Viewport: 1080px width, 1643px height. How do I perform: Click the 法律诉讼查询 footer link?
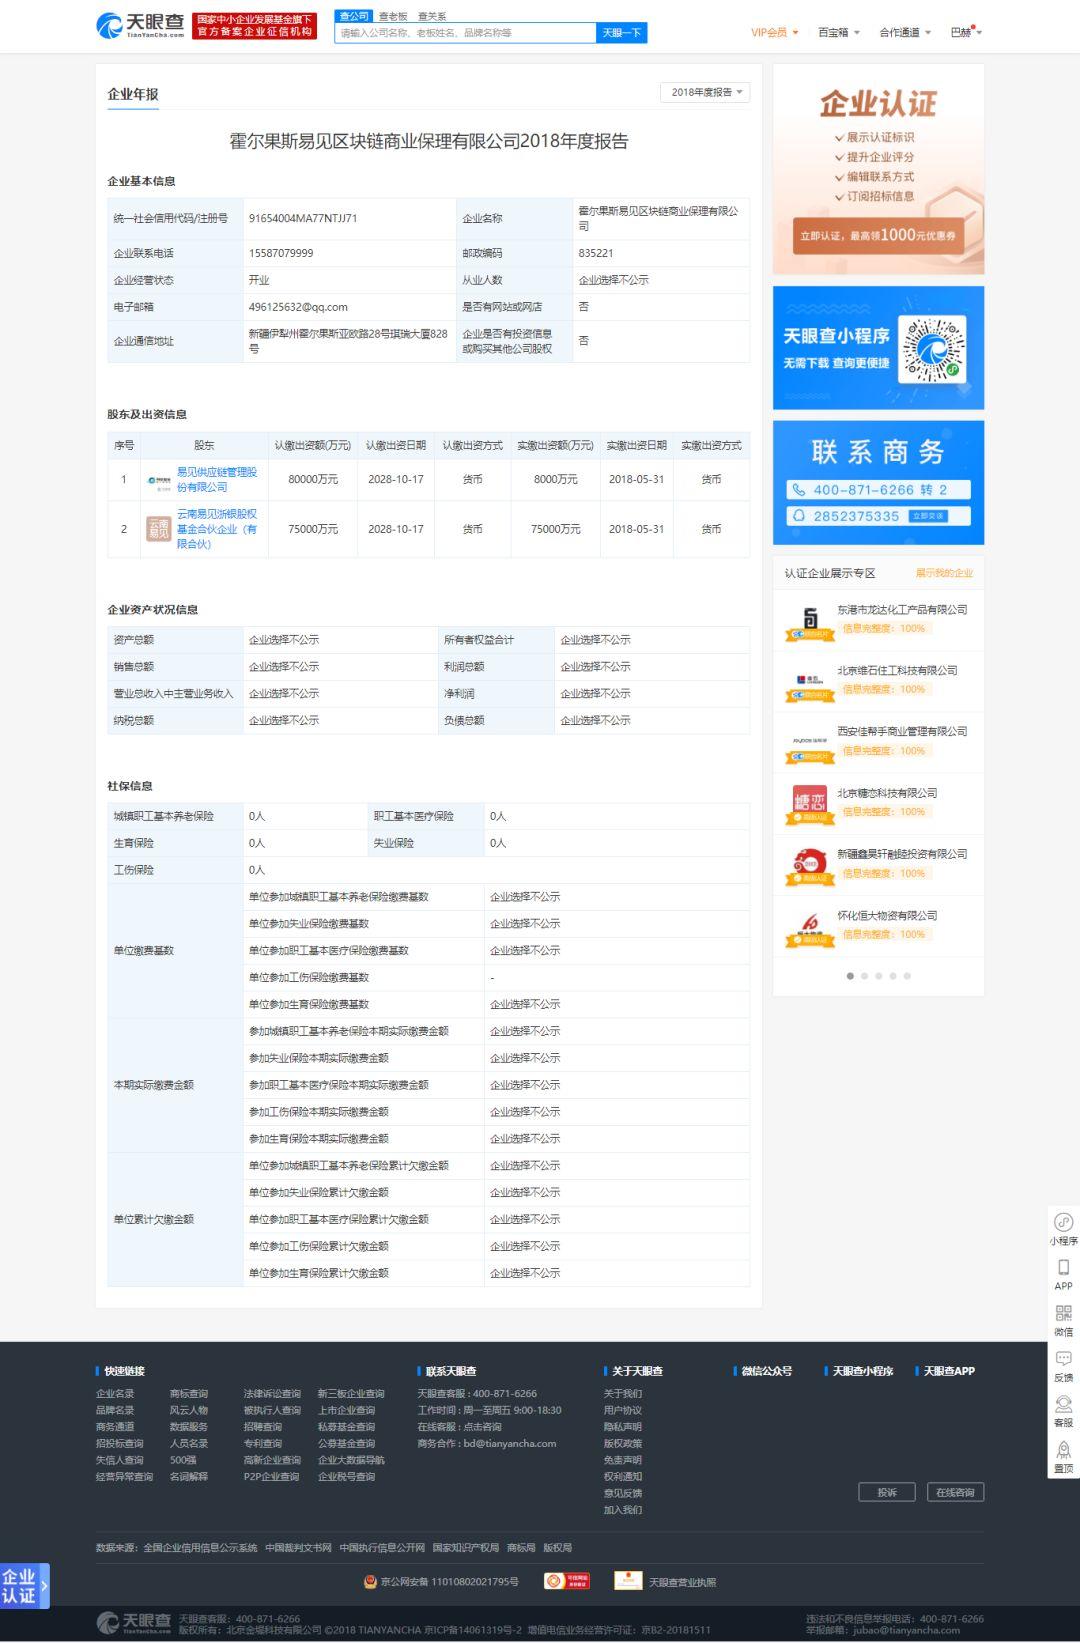click(272, 1394)
